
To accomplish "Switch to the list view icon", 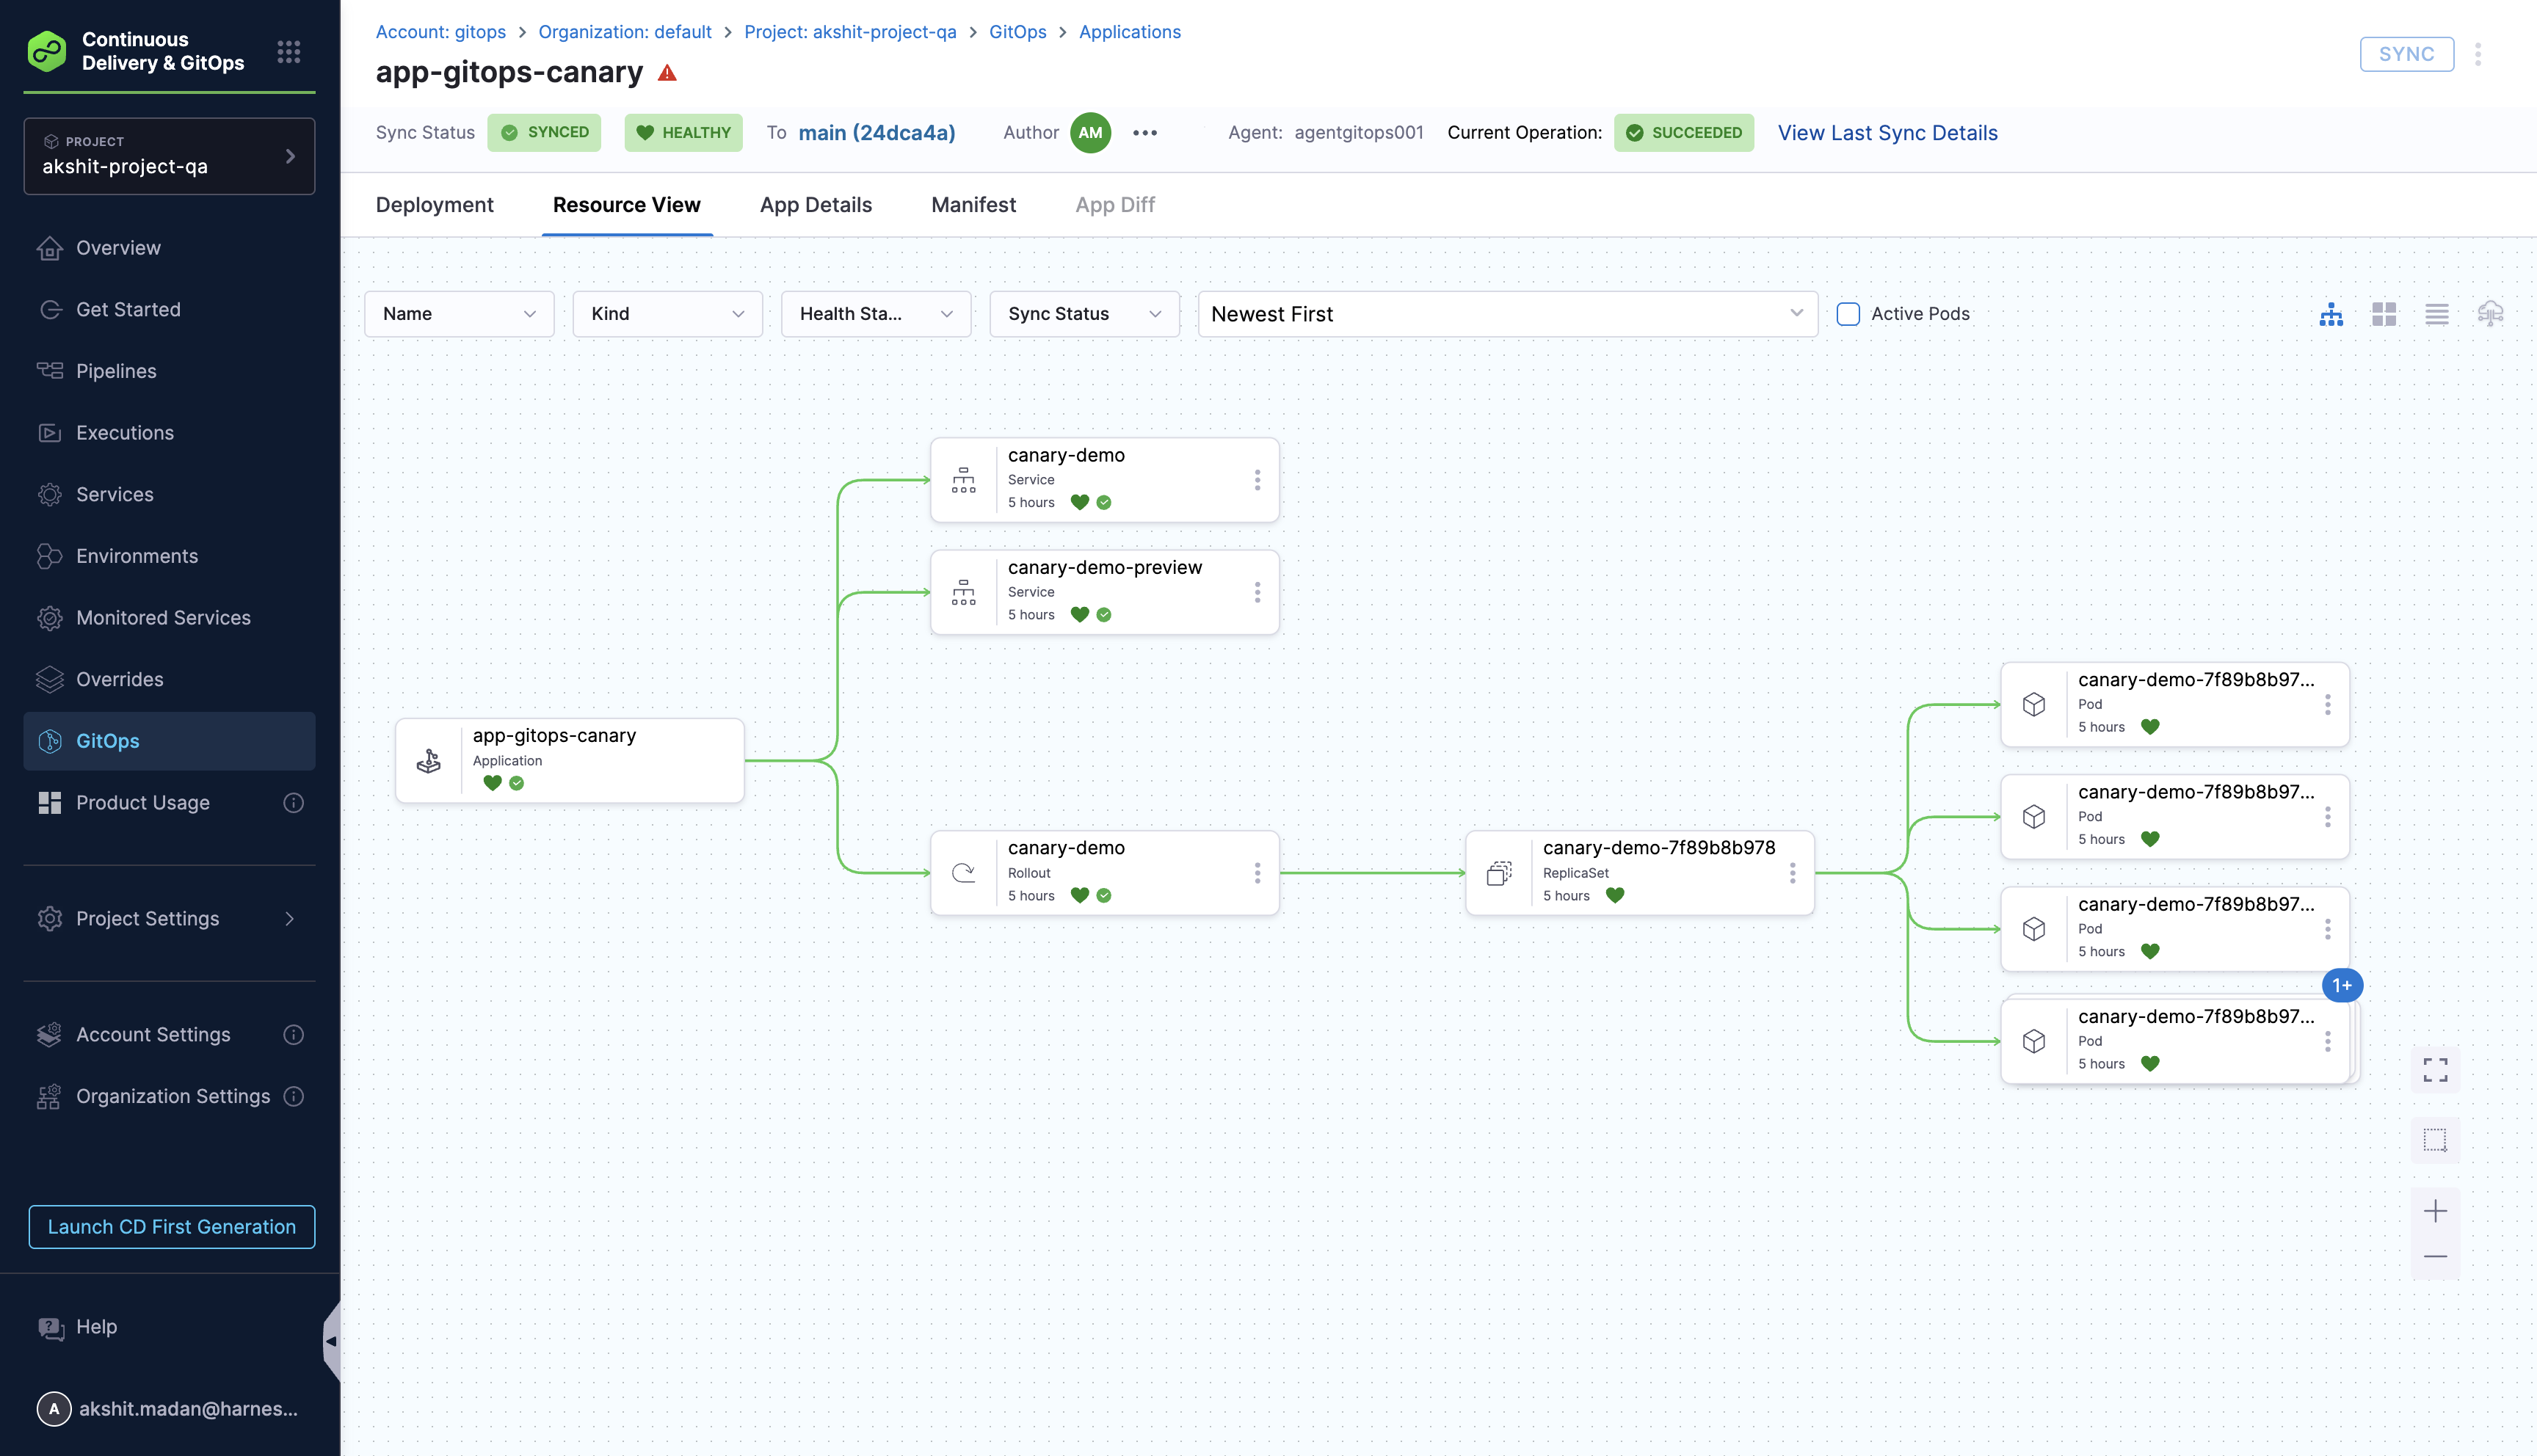I will point(2437,313).
